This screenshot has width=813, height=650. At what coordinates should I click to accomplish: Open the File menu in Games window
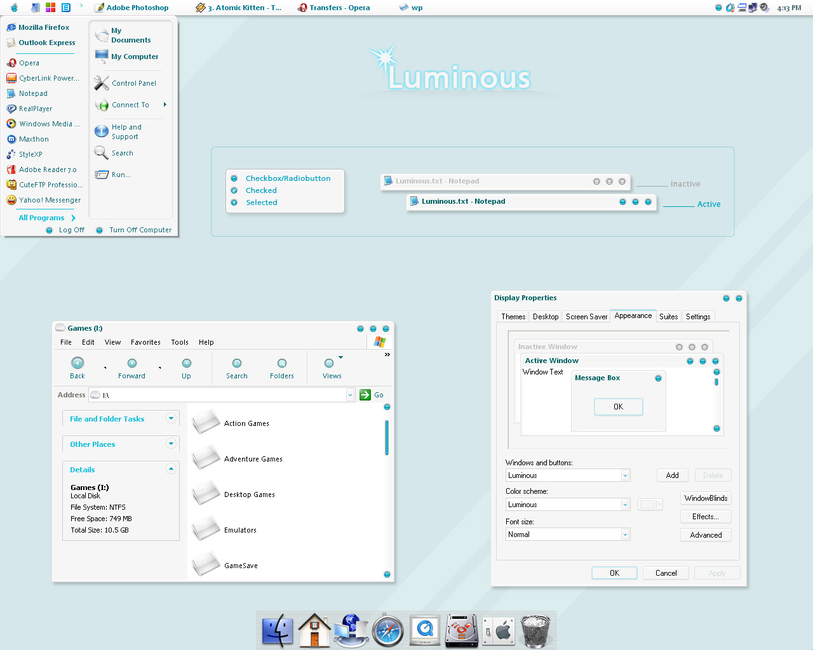[x=66, y=342]
